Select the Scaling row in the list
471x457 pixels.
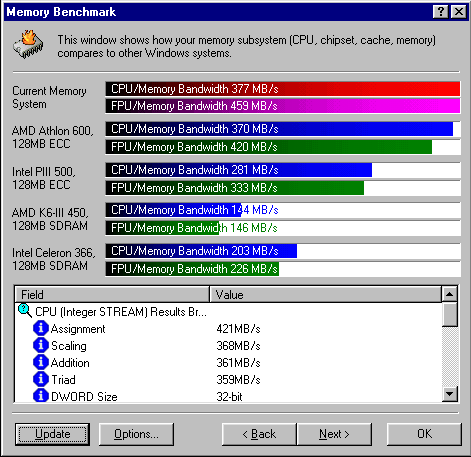(228, 346)
